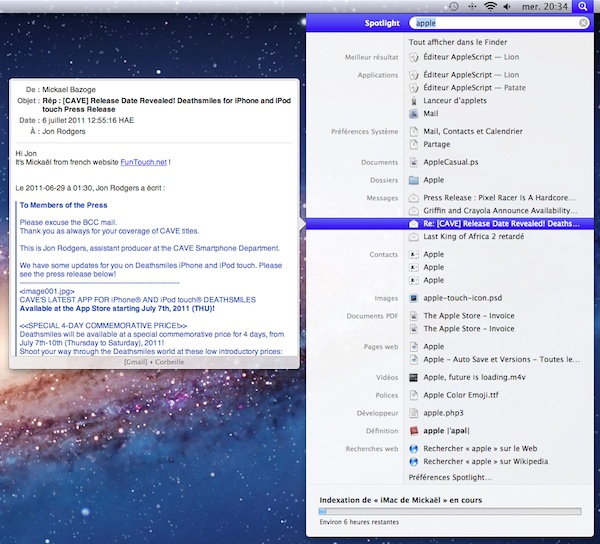Click Rechercher apple sur Wikipedia icon

pos(414,462)
